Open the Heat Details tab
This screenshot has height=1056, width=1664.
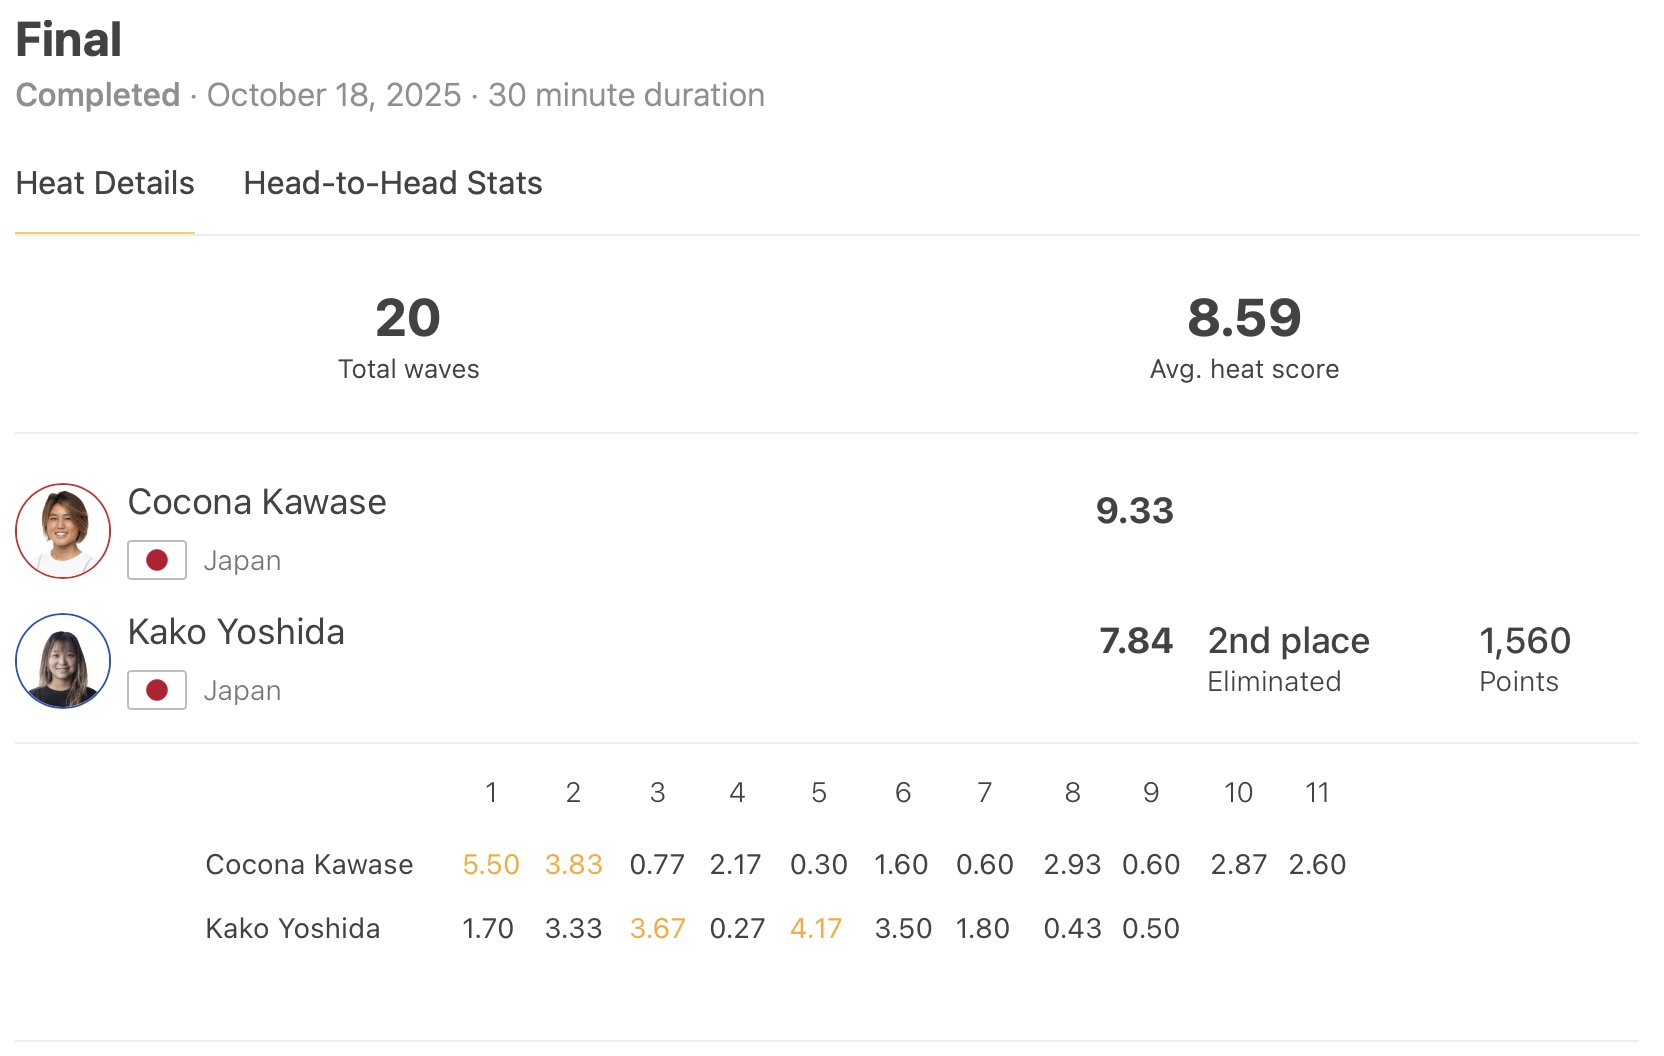click(105, 184)
